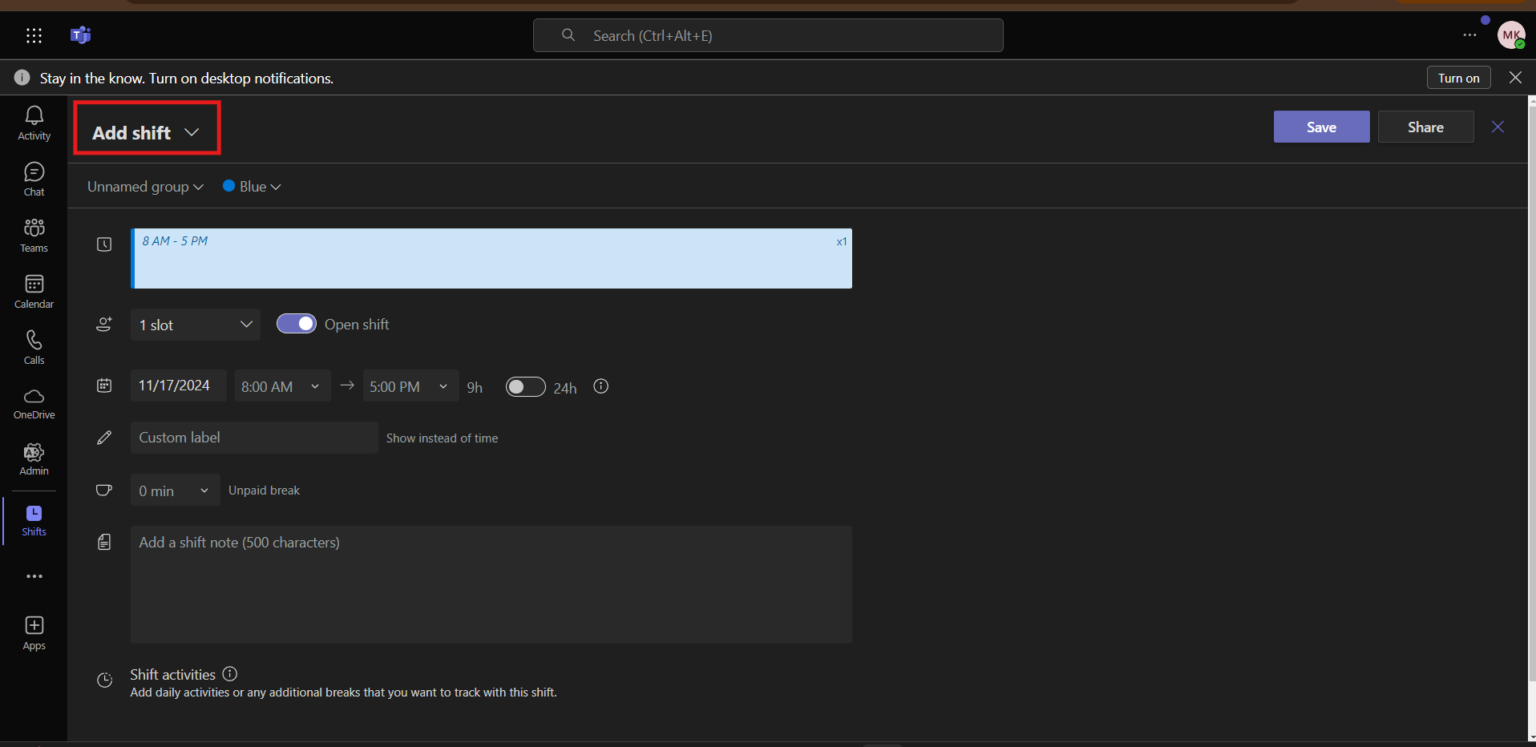Open the Blue color picker
The height and width of the screenshot is (747, 1536).
pyautogui.click(x=252, y=187)
